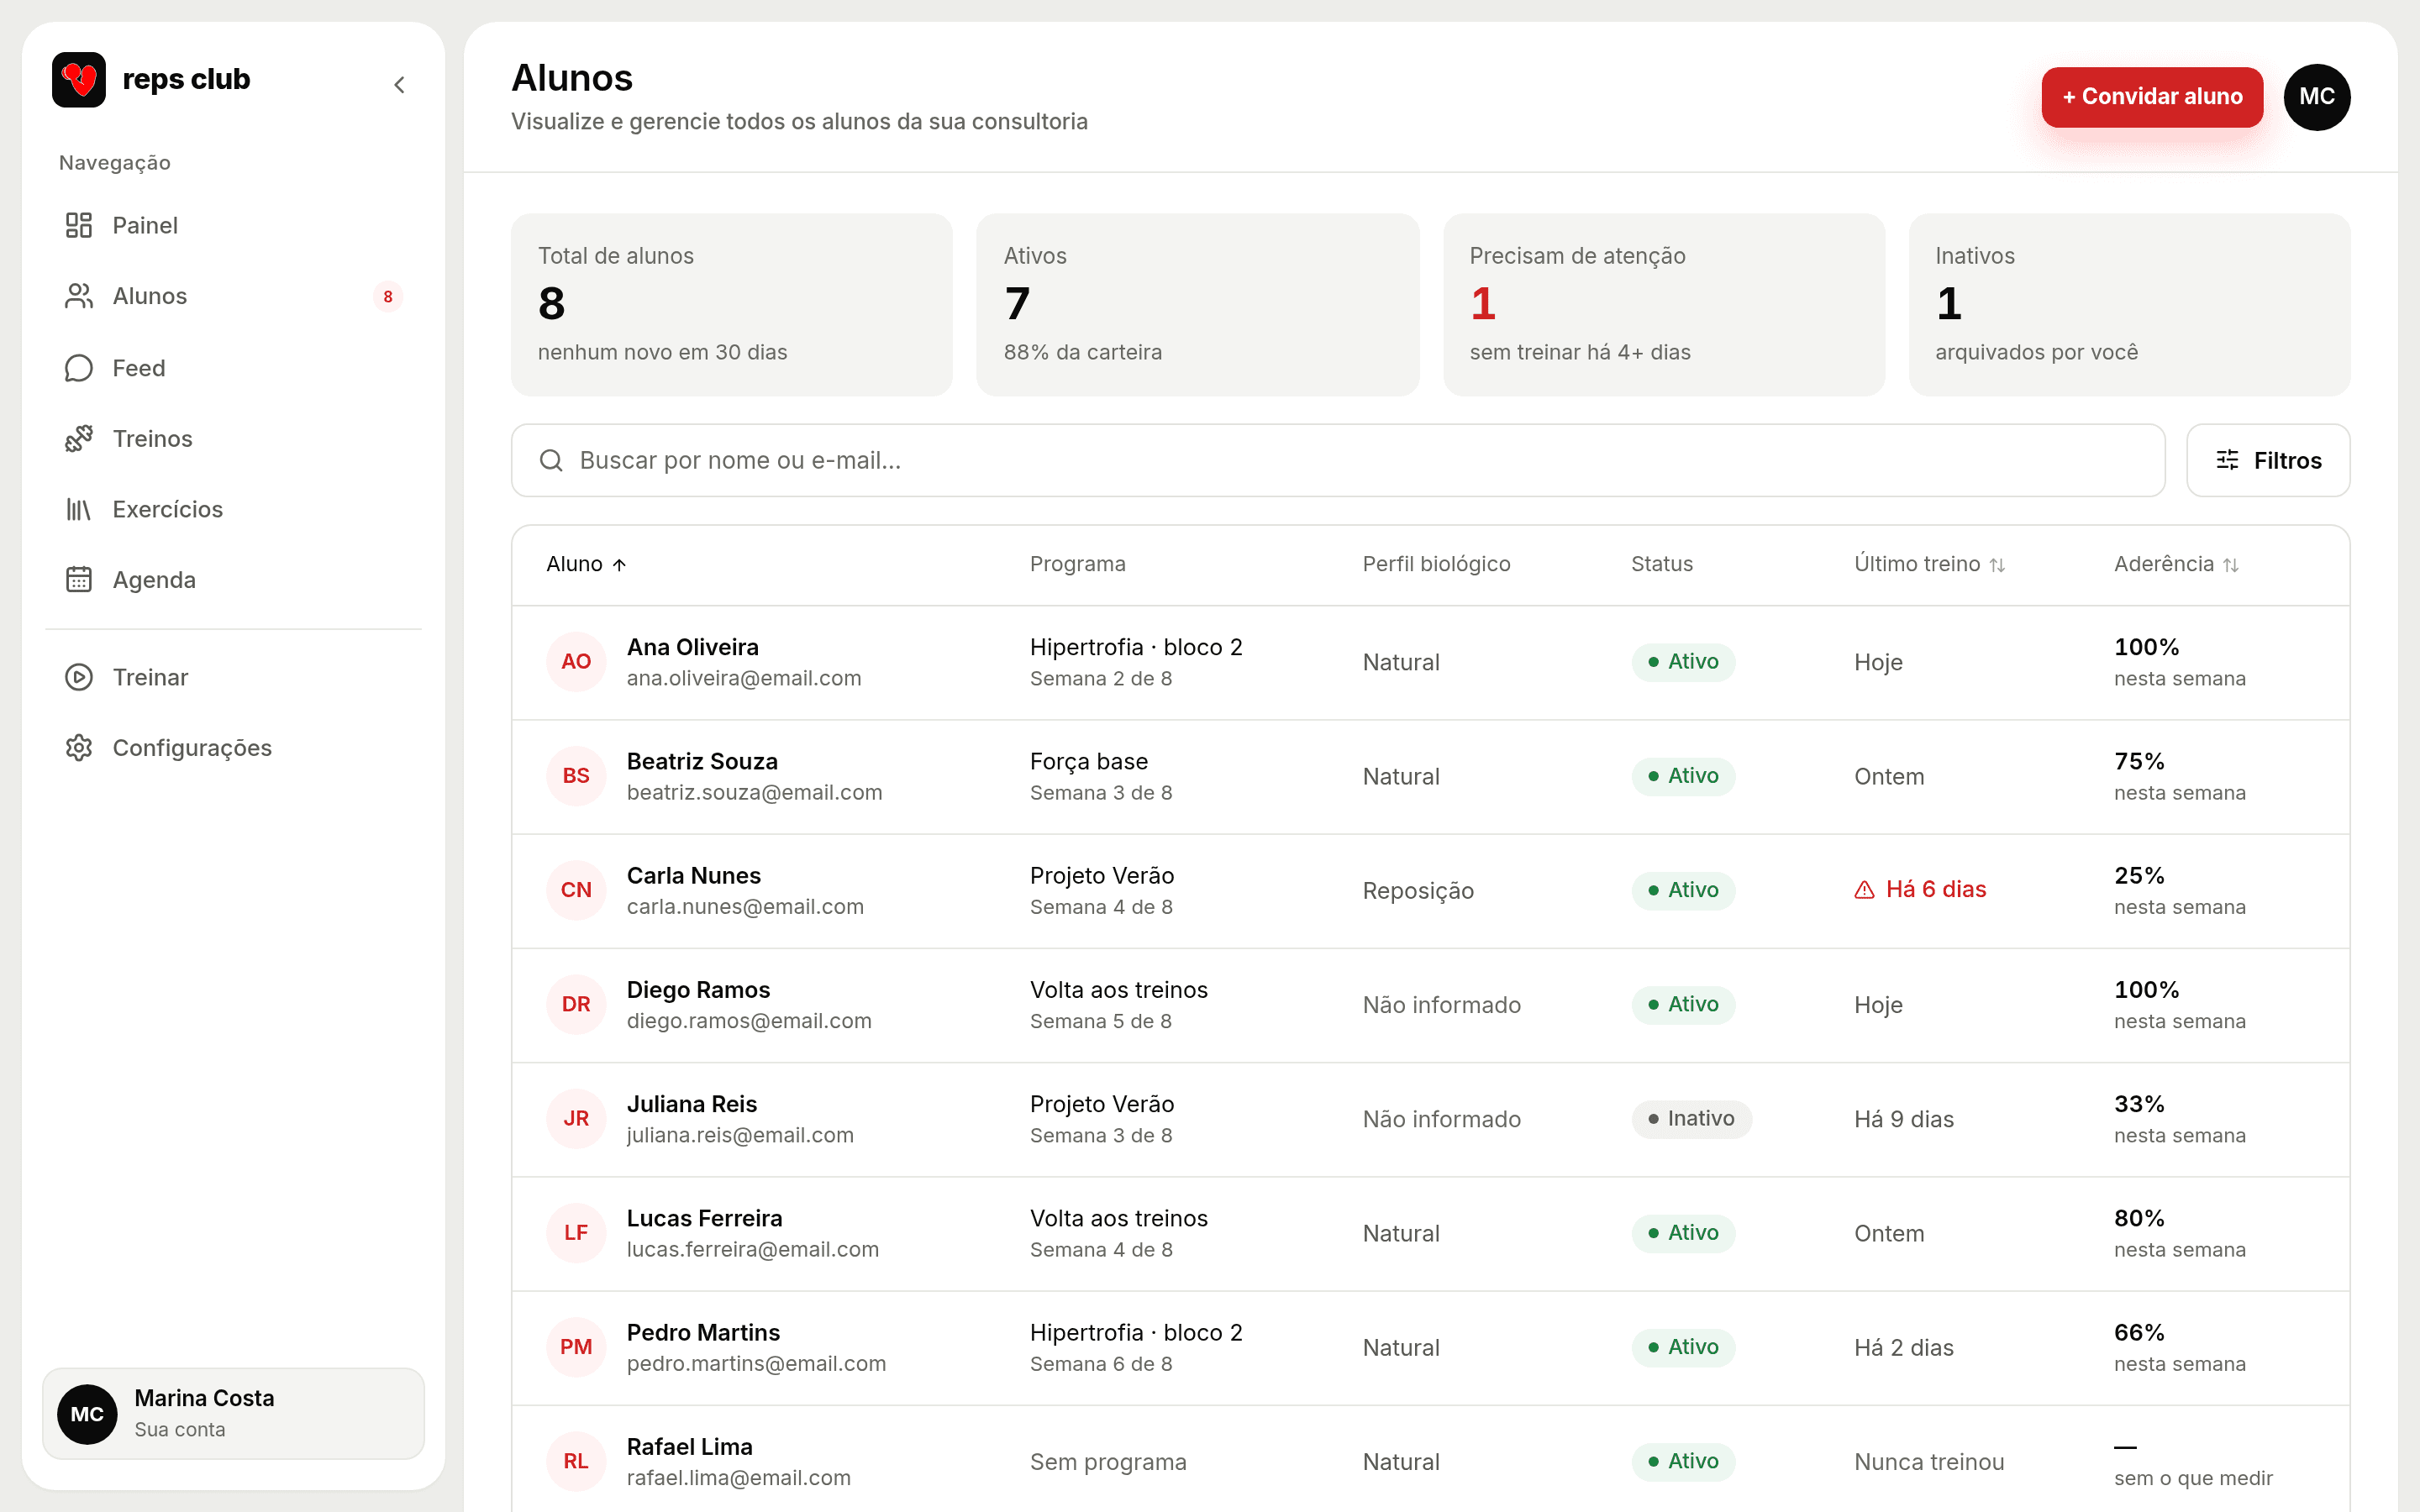The image size is (2420, 1512).
Task: Click the reps club heart logo
Action: click(79, 79)
